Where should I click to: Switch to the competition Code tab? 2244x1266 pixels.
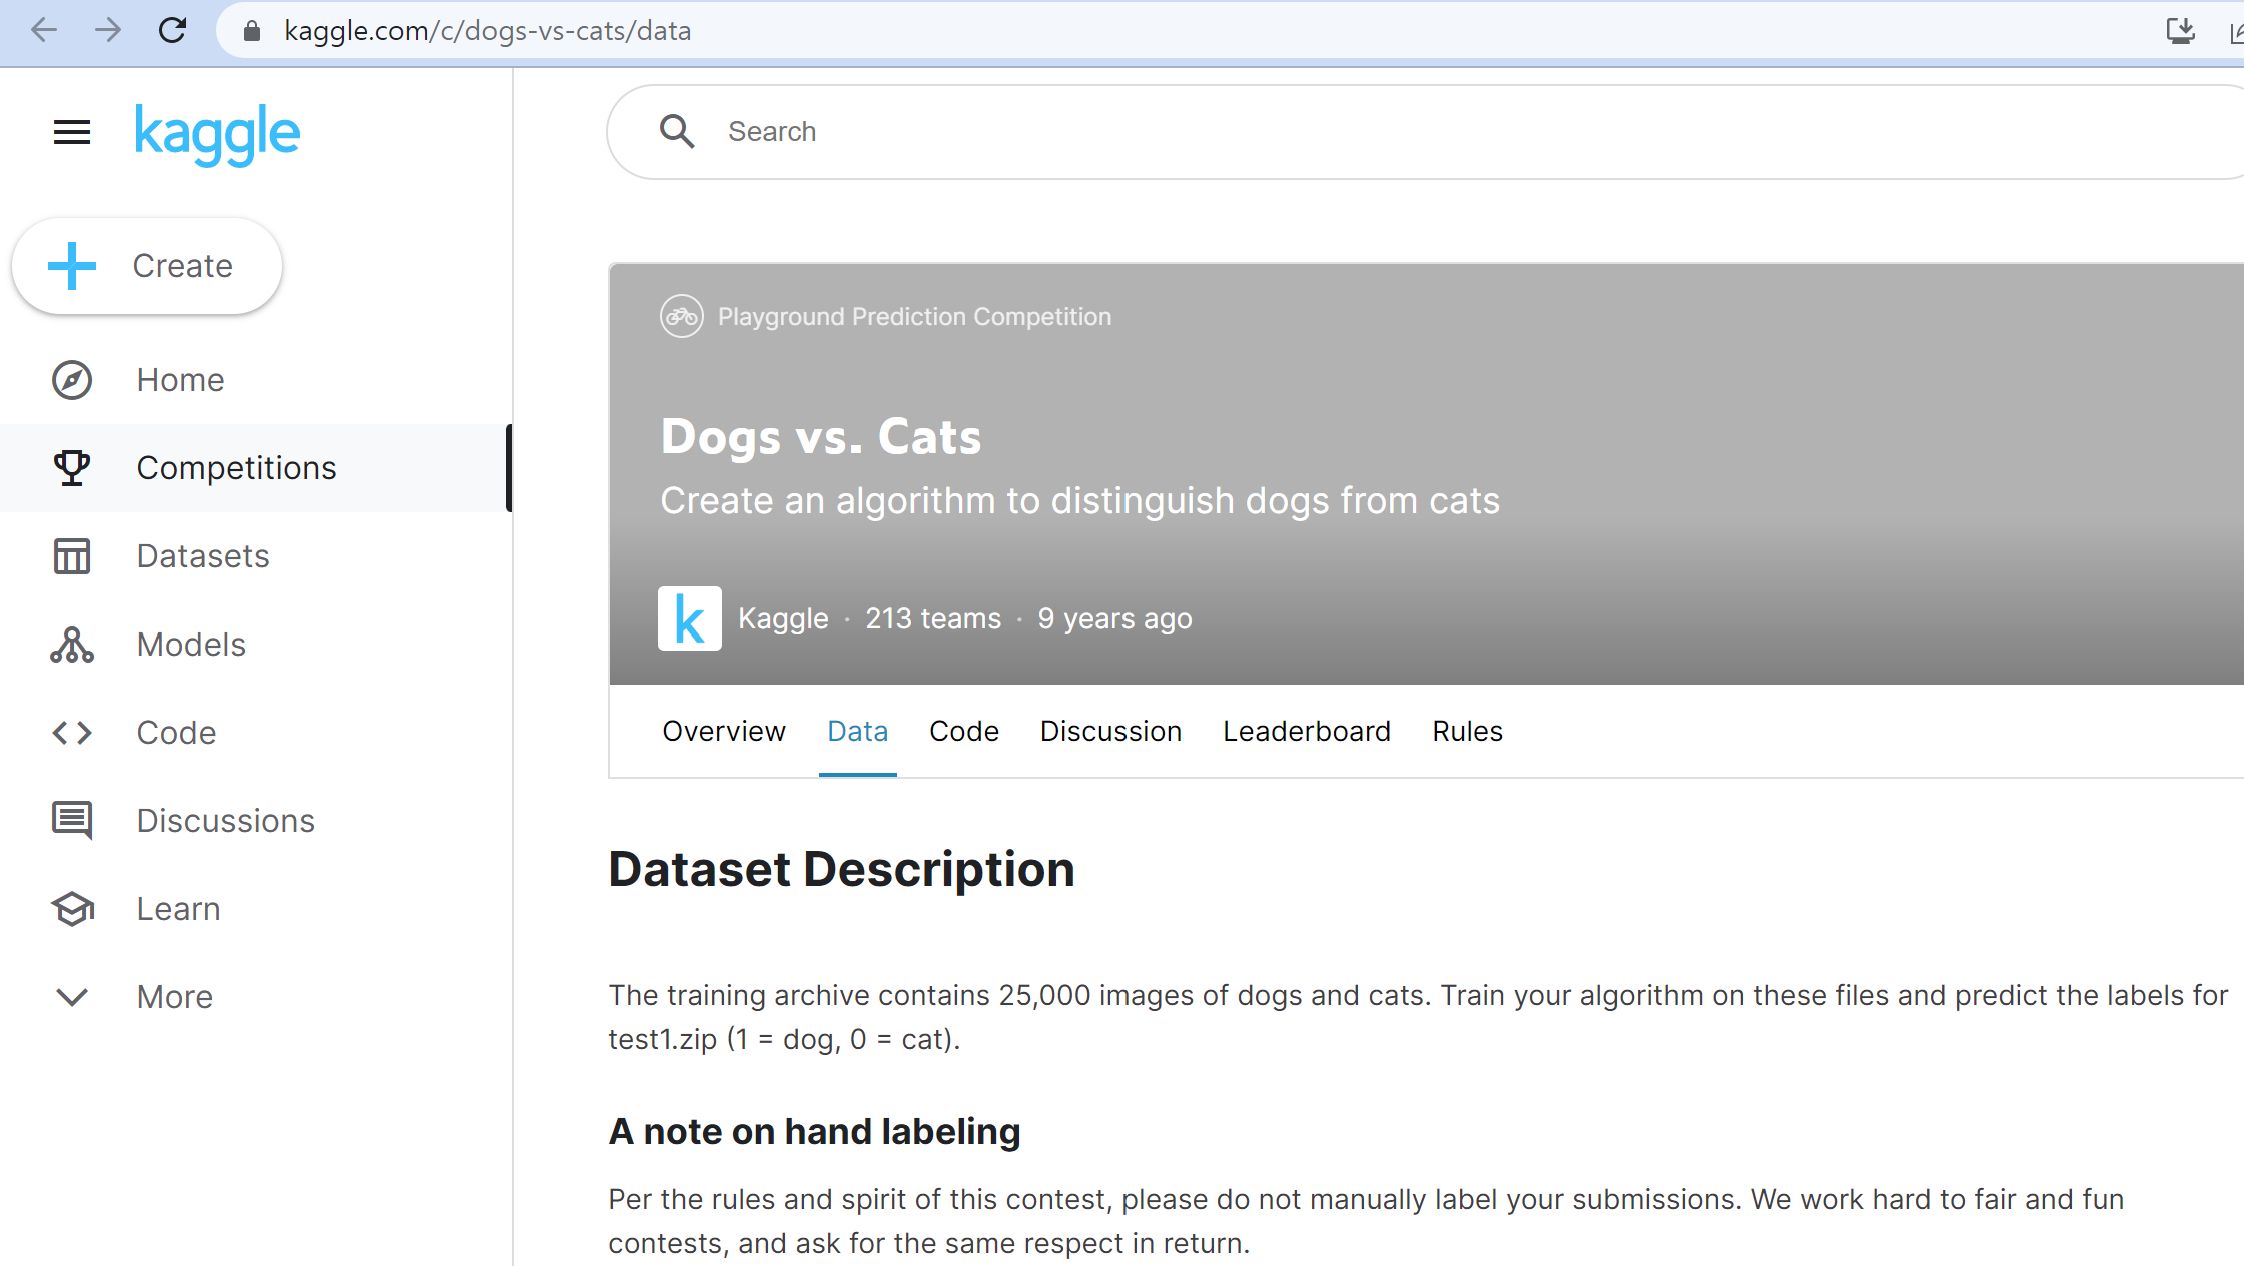[x=964, y=731]
